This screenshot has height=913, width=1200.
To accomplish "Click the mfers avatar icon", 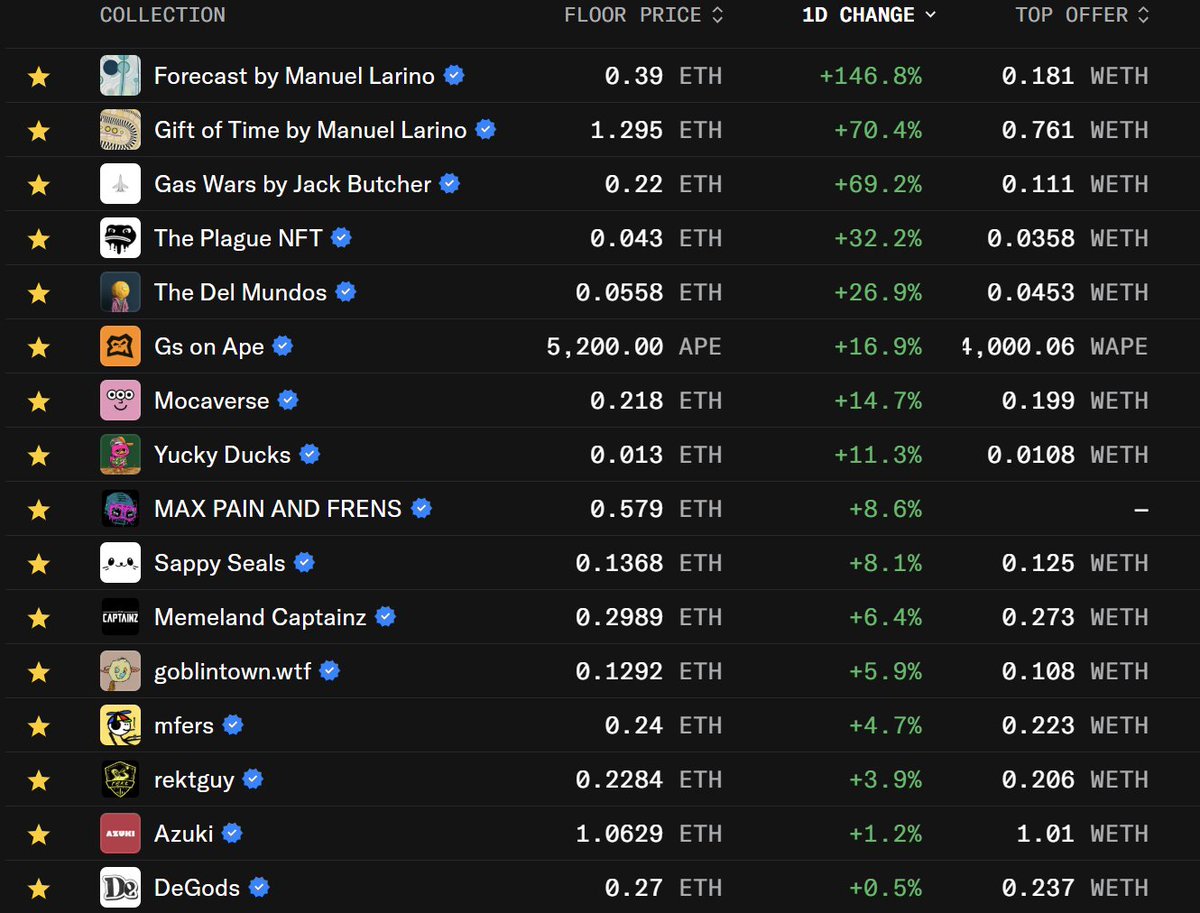I will click(120, 725).
